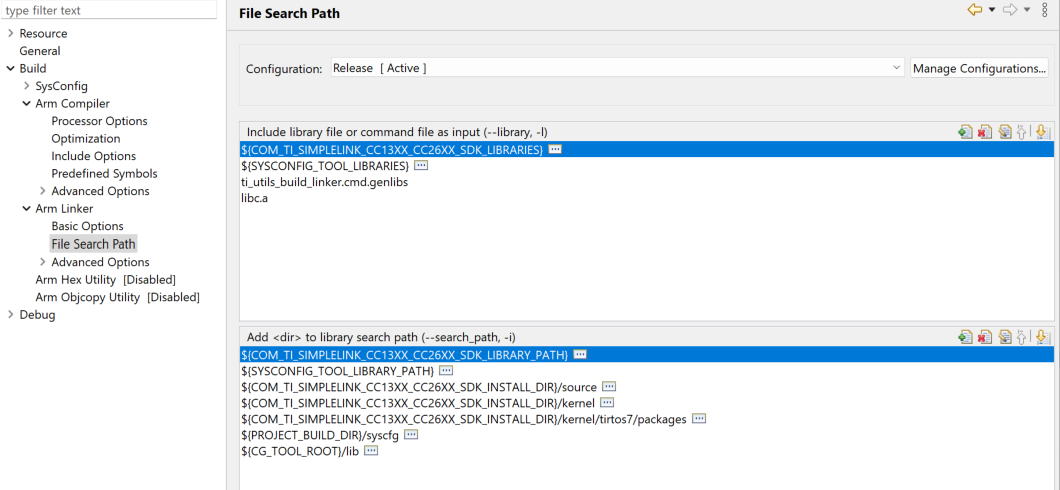Expand the SysConfig tree node
This screenshot has width=1060, height=490.
[26, 86]
